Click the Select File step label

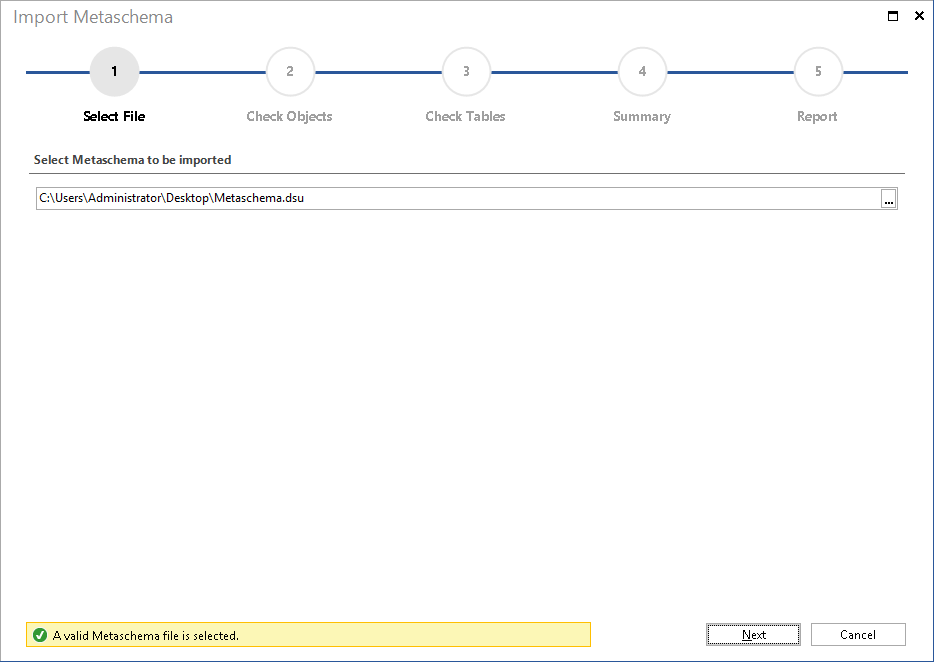tap(114, 116)
